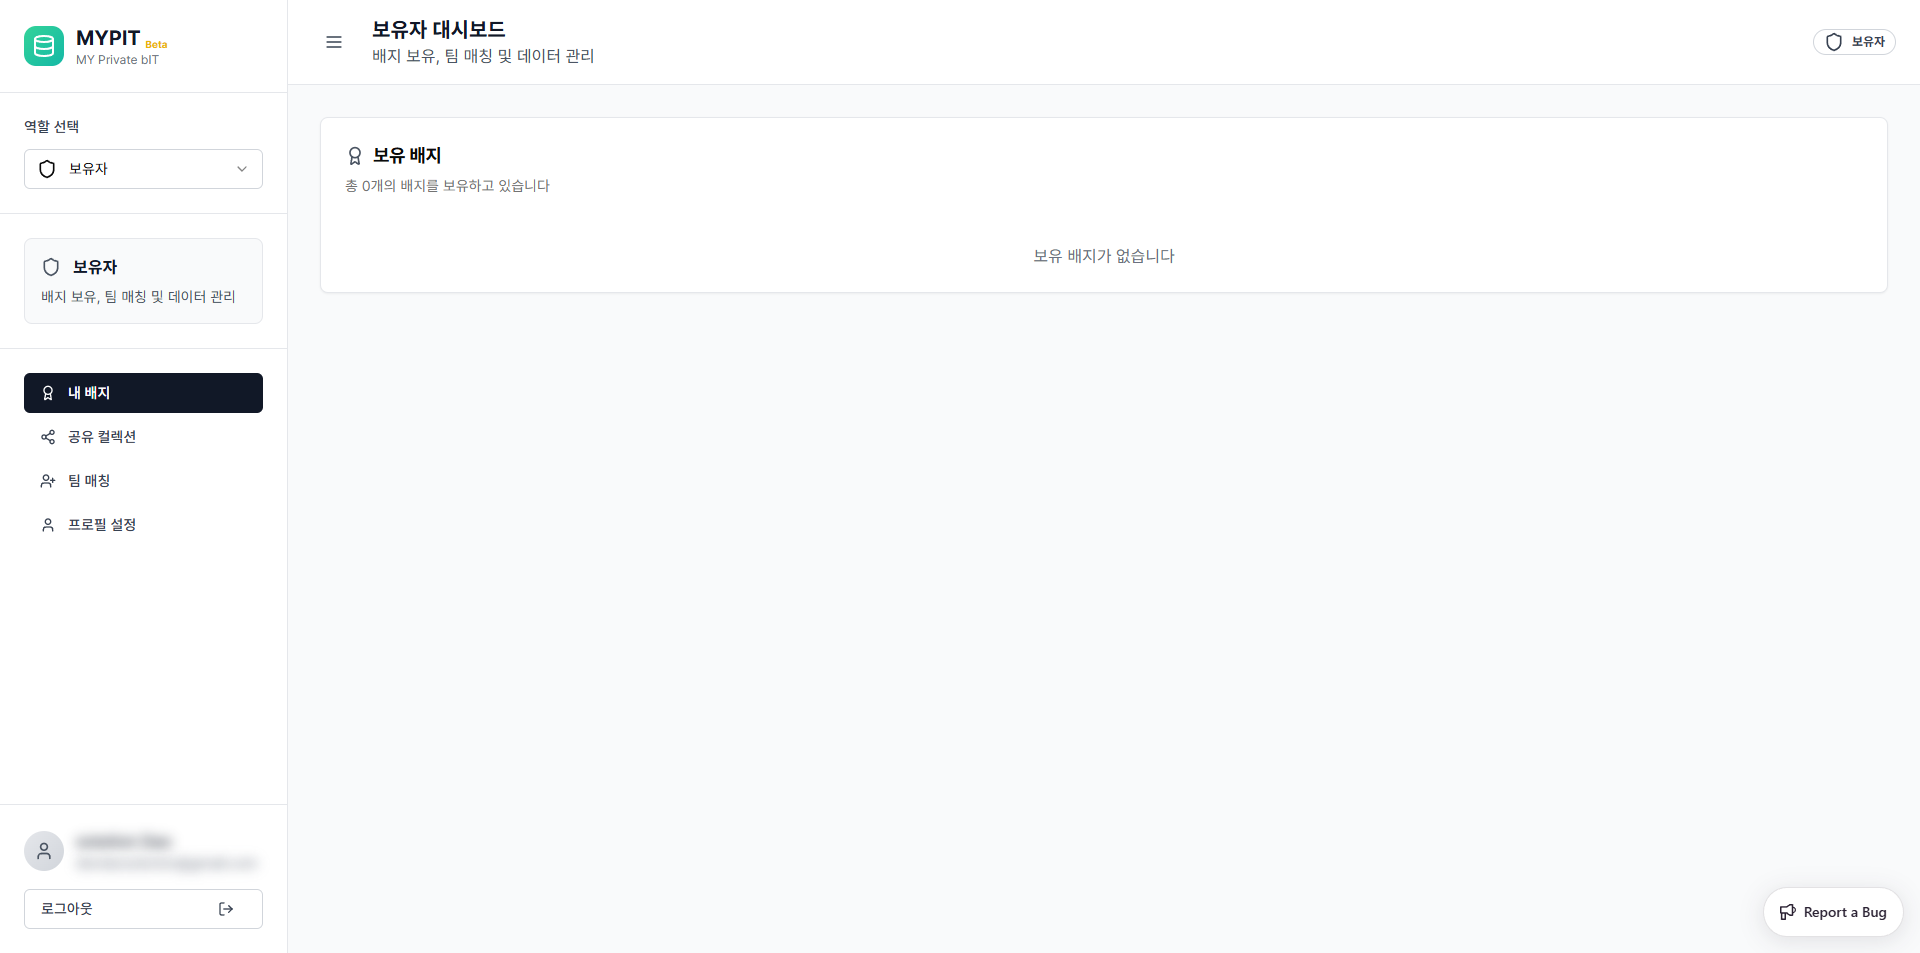
Task: Toggle the sidebar with the hamburger icon
Action: point(334,42)
